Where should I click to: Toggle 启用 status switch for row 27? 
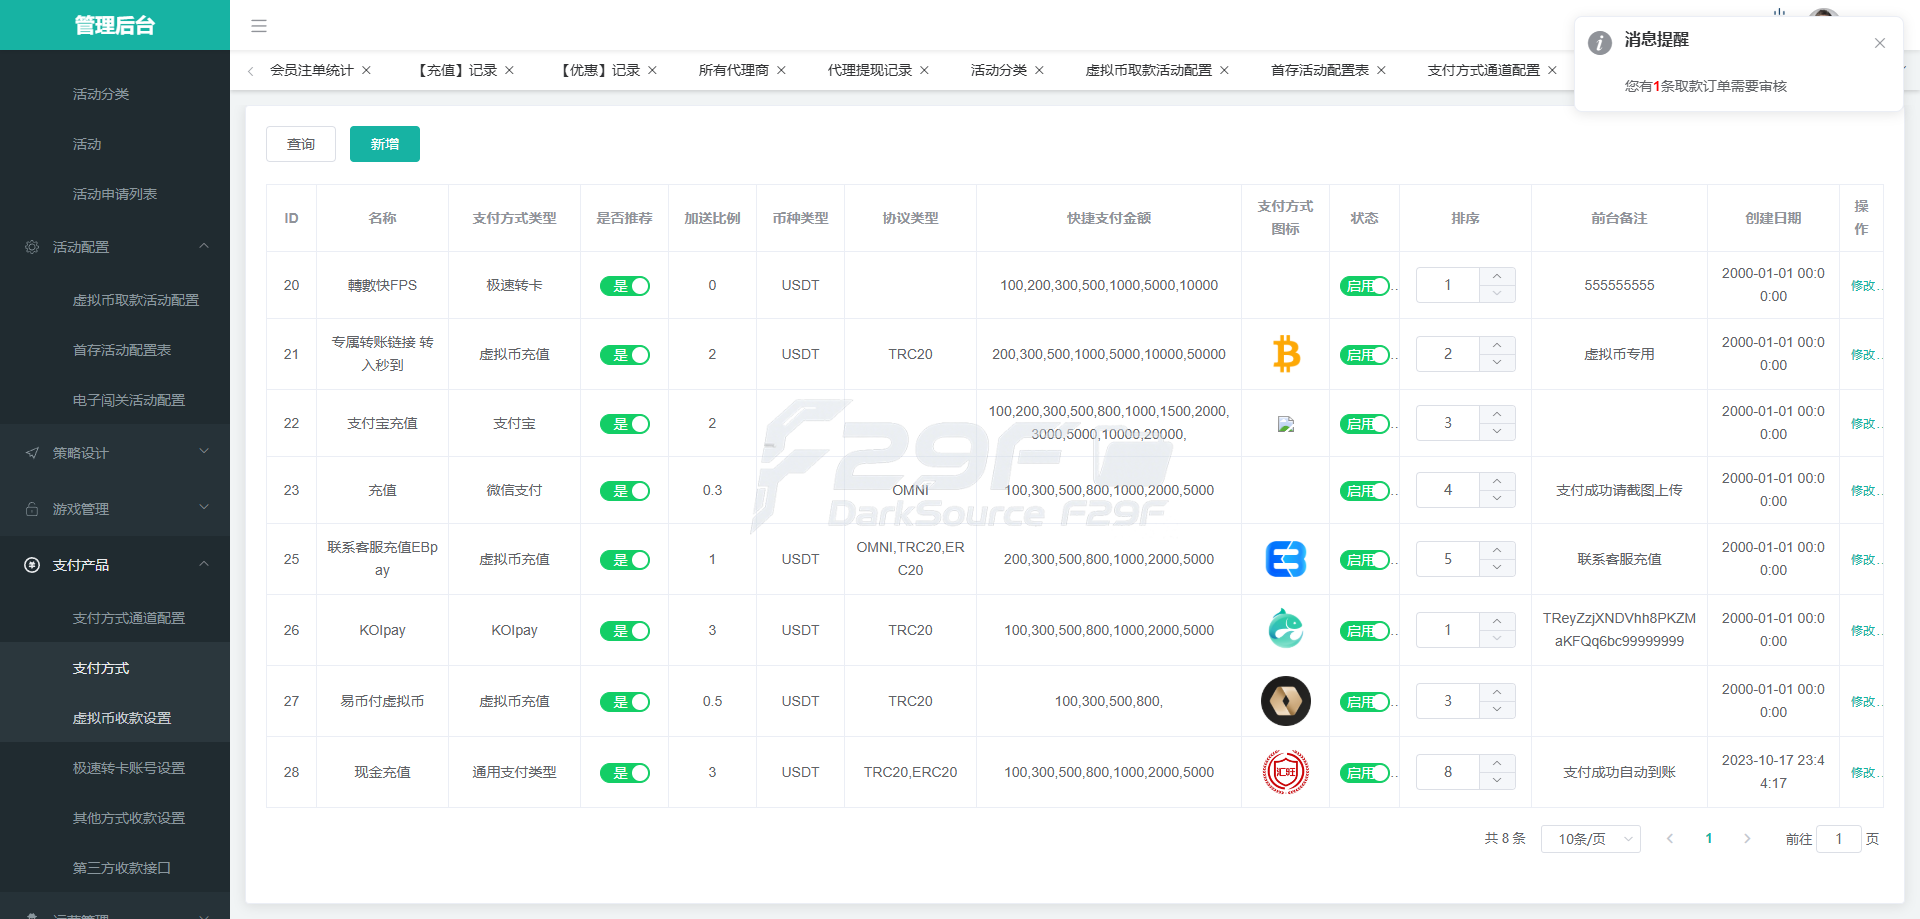(1365, 702)
